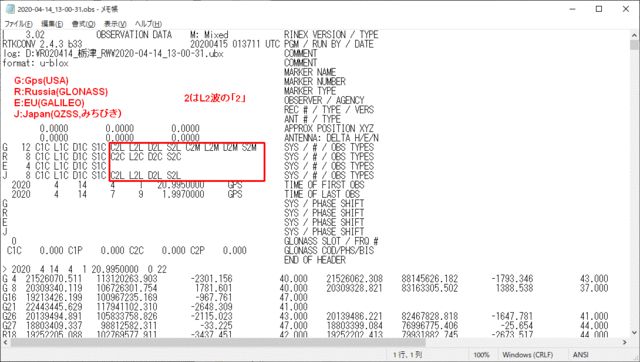Image resolution: width=640 pixels, height=362 pixels.
Task: Place the cursor on the RINEX VERSION / TYPE line
Action: 331,35
